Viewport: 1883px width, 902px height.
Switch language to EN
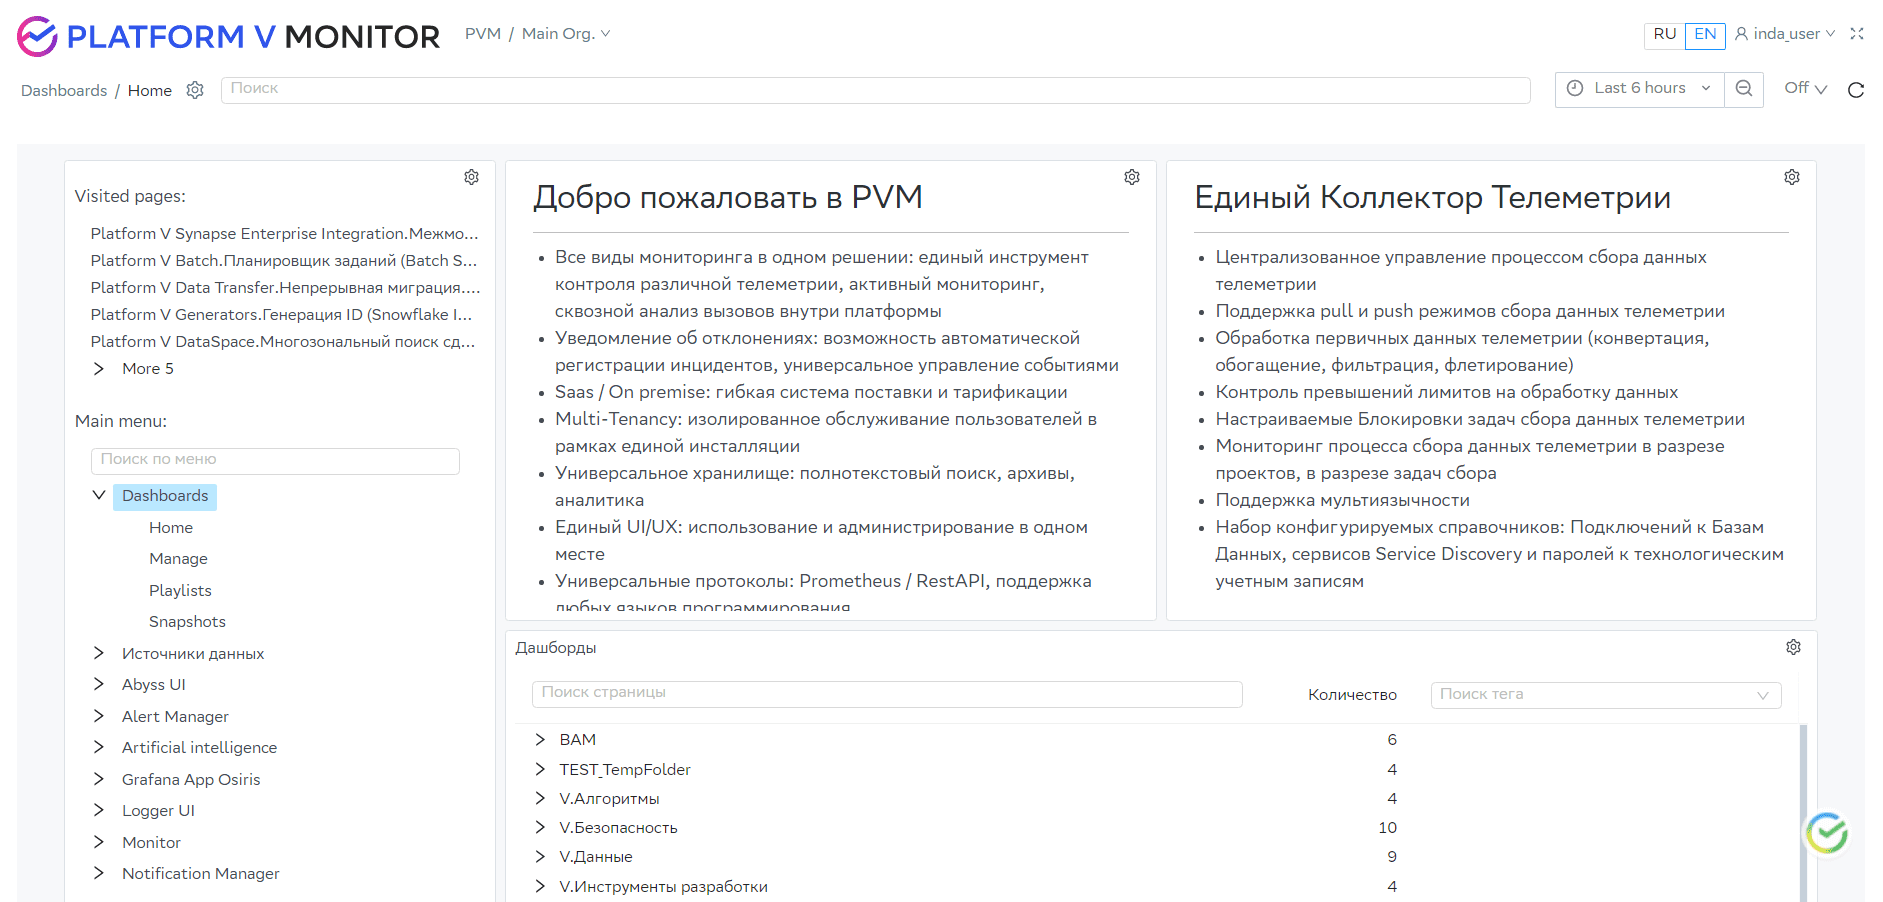click(x=1705, y=35)
